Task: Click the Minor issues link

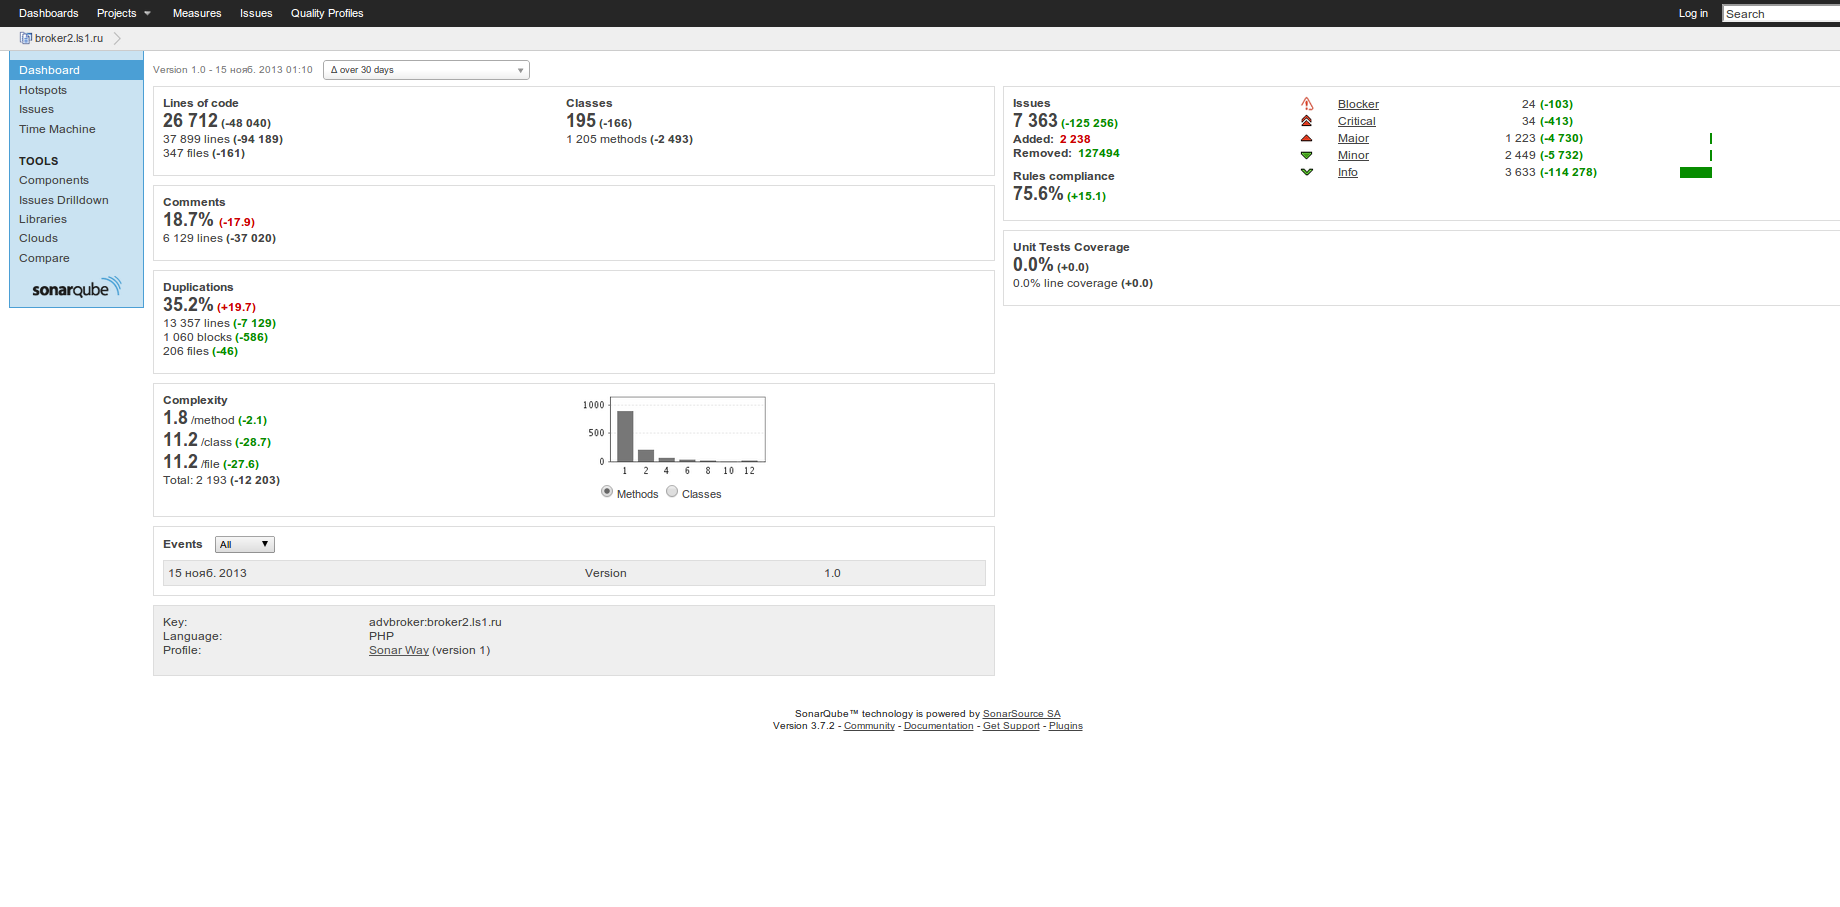Action: (1353, 155)
